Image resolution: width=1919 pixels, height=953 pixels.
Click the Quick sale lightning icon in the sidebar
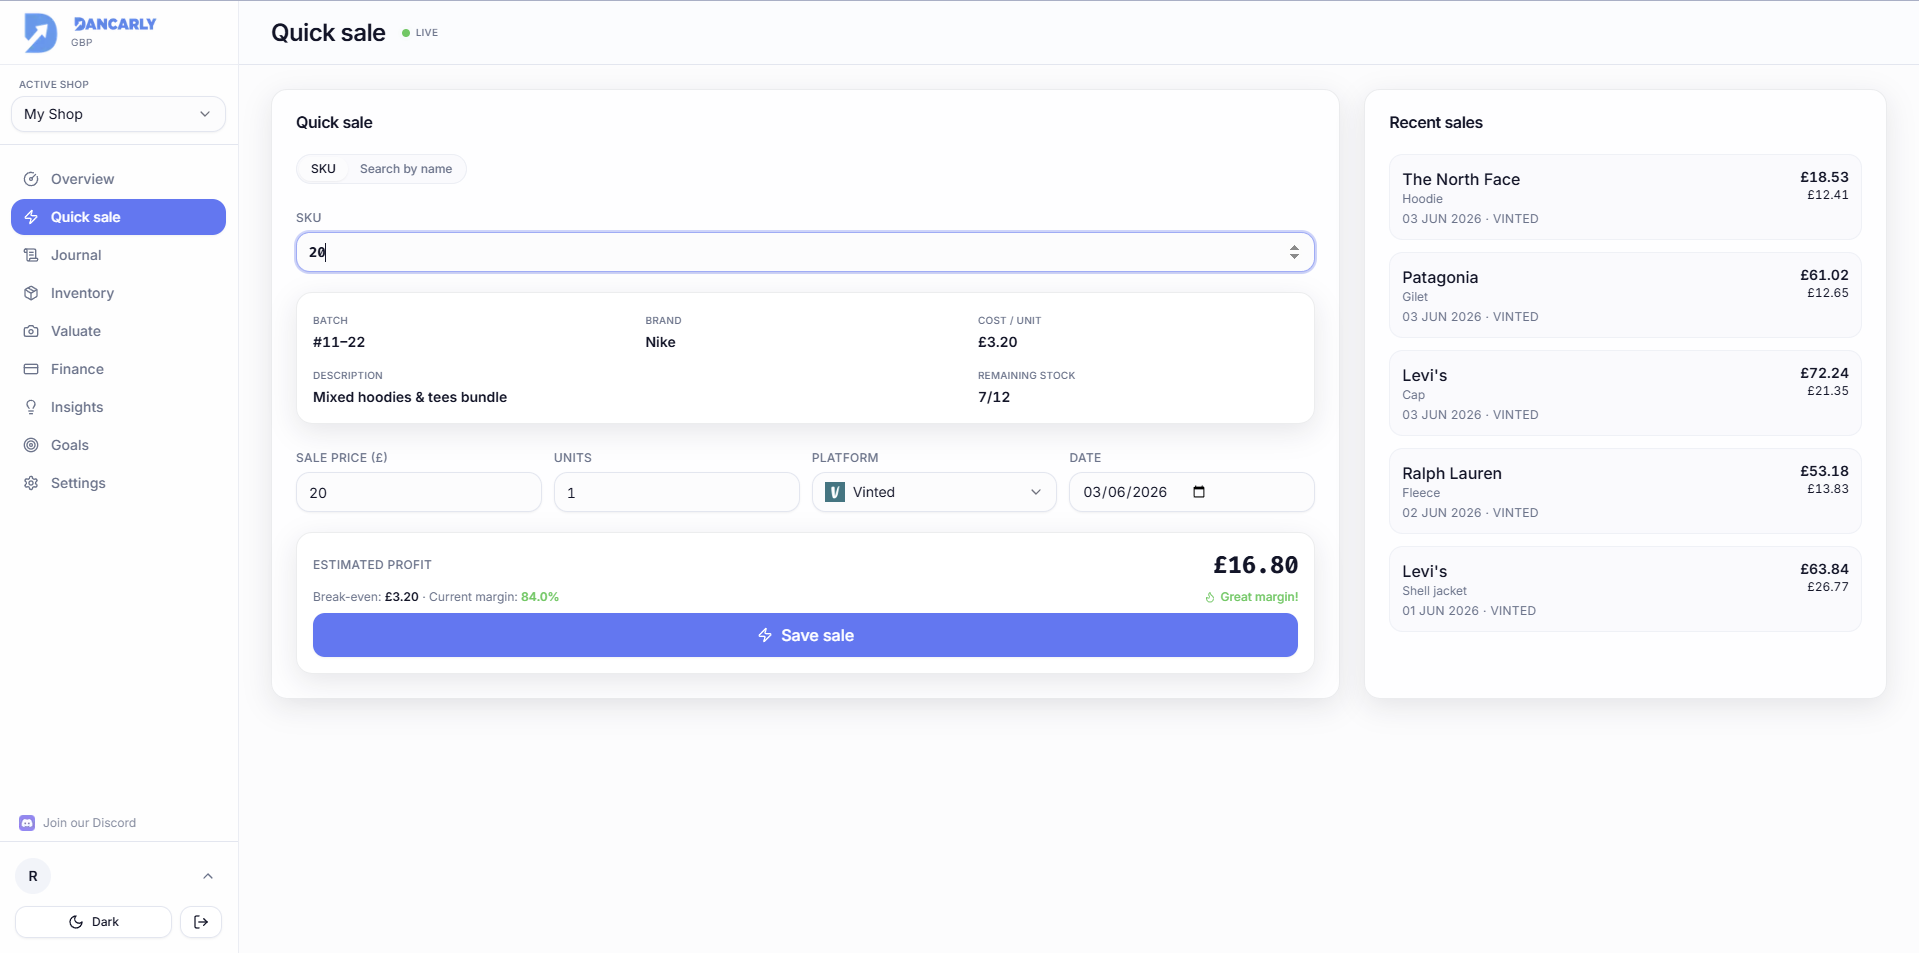(x=31, y=217)
